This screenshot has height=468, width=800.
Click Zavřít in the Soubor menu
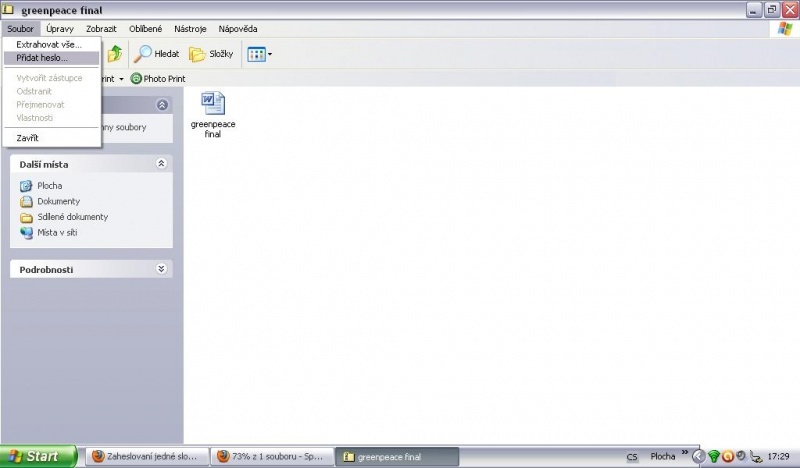(x=28, y=138)
